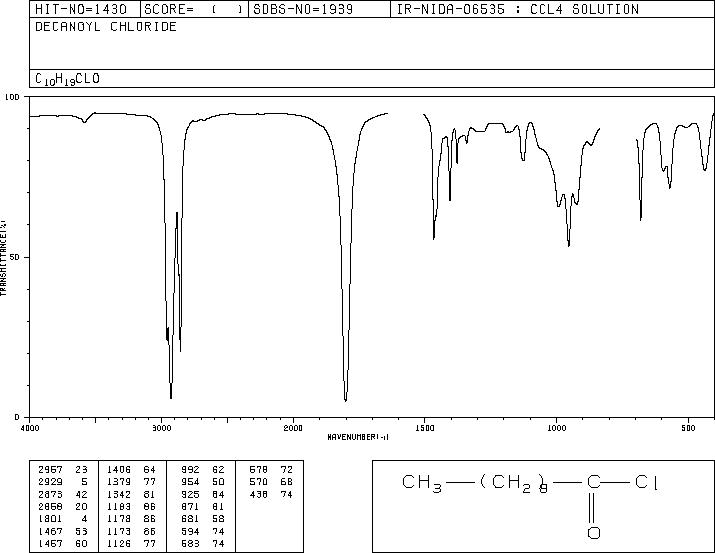Select the 683 entry in the peak table
Viewport: 715px width, 553px height.
203,544
